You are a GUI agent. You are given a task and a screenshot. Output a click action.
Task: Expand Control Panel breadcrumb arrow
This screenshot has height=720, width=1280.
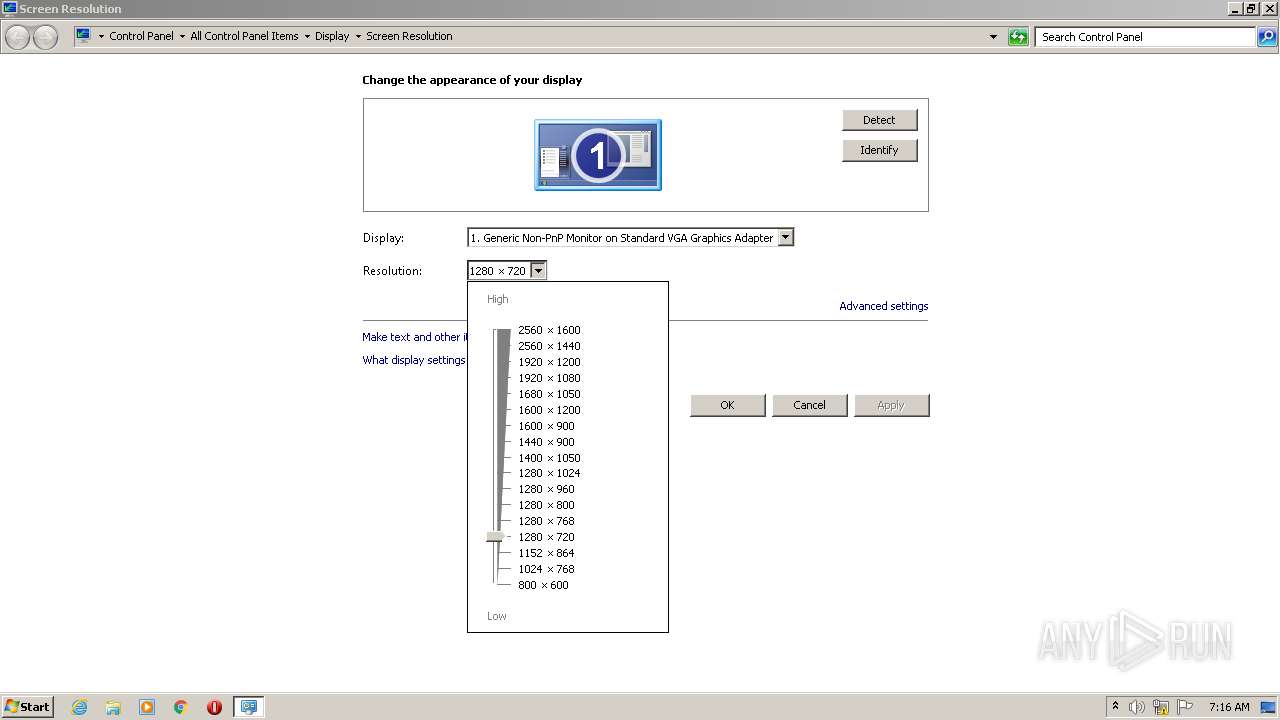tap(182, 36)
